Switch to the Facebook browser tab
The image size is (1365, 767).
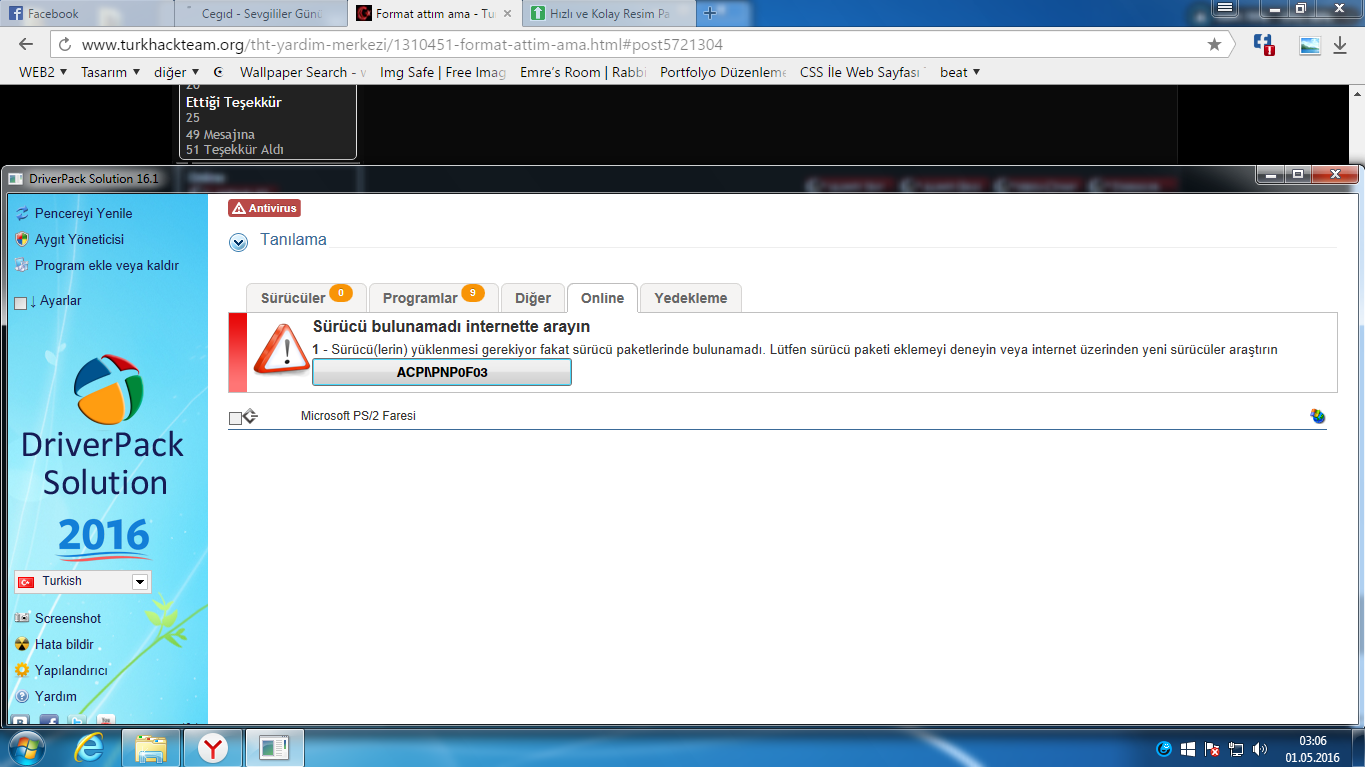[x=85, y=14]
